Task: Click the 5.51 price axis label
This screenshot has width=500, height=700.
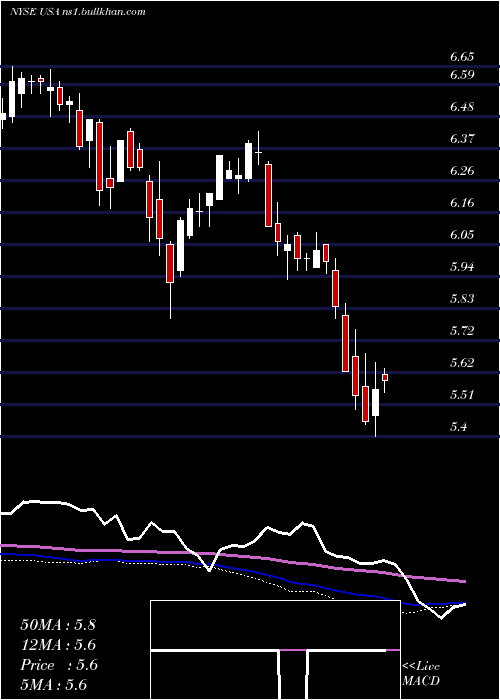Action: (462, 395)
